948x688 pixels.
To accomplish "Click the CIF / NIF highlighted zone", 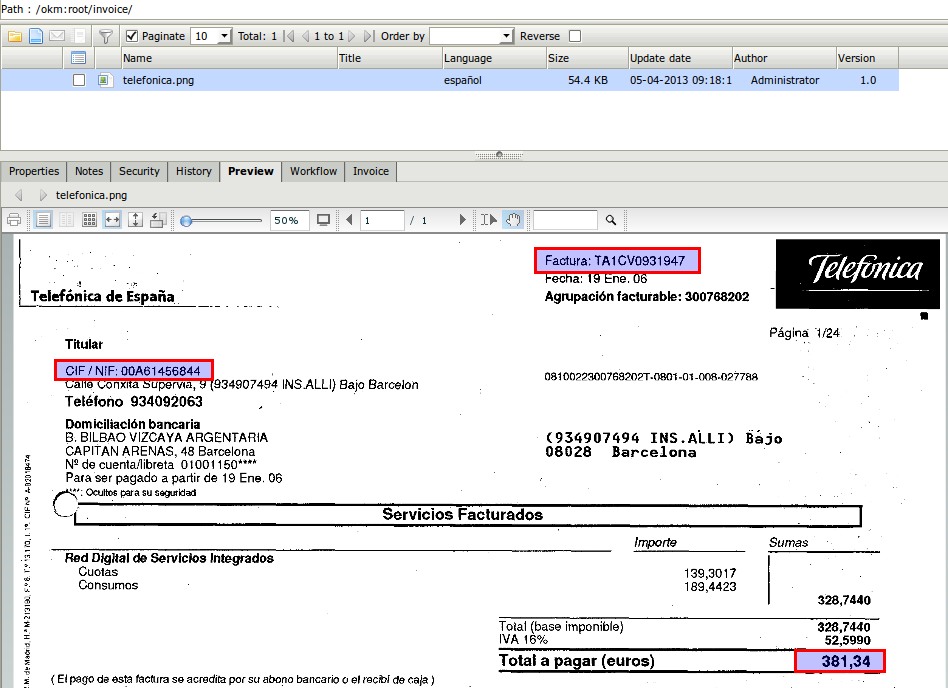I will click(x=134, y=370).
